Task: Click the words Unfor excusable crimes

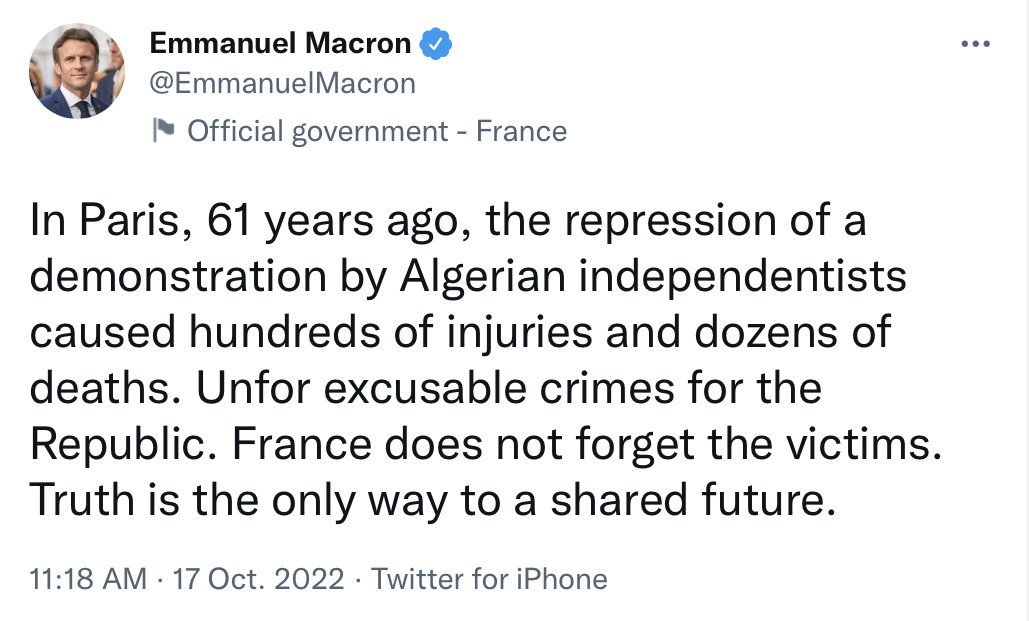Action: pos(436,387)
